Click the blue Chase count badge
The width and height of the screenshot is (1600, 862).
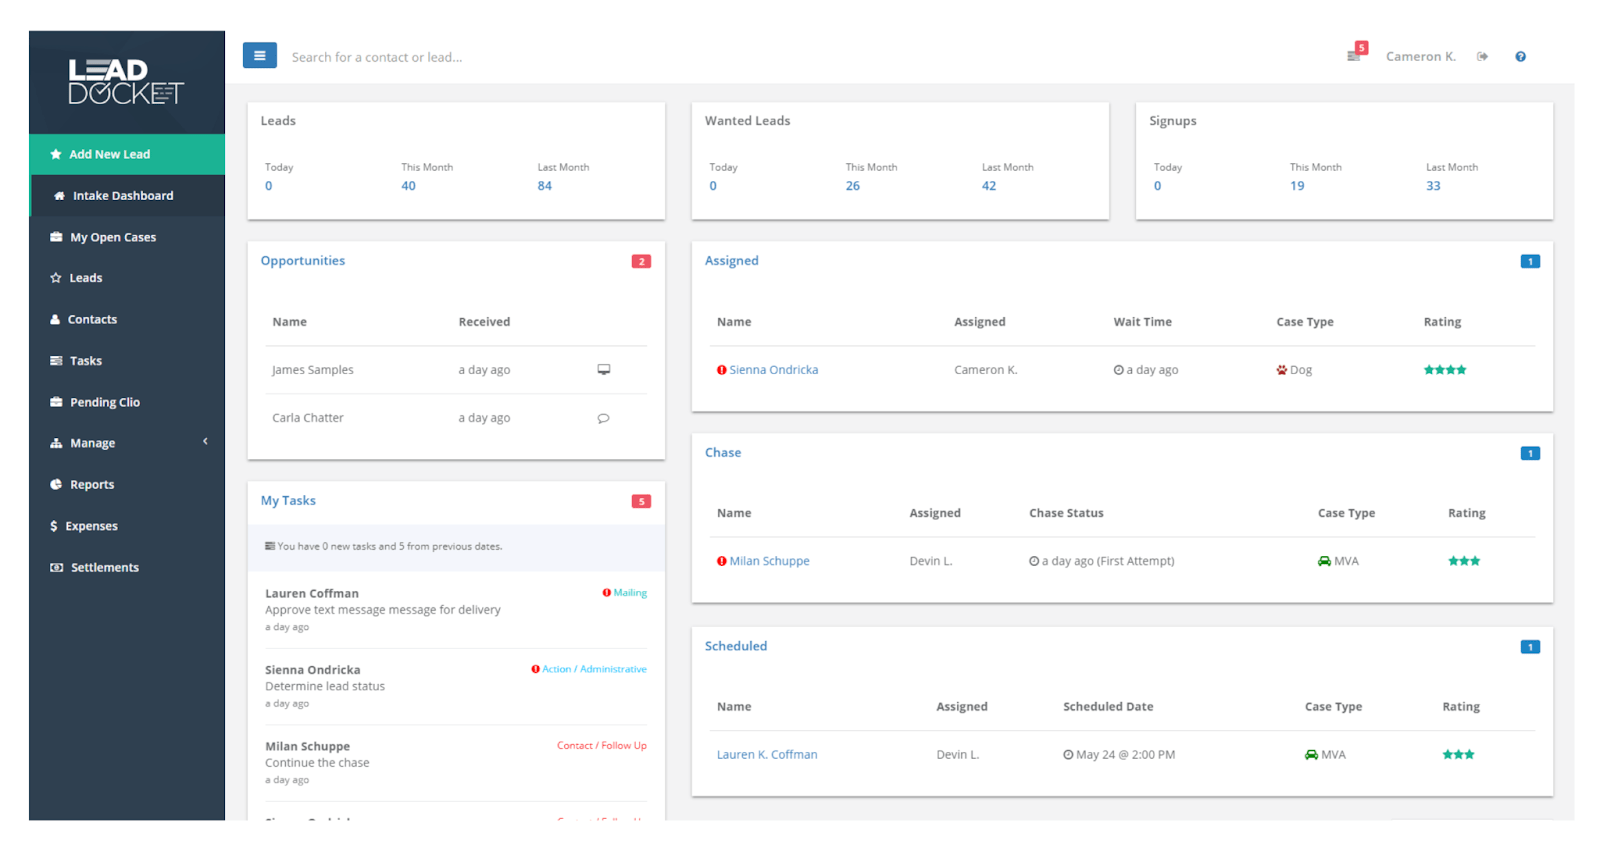(1530, 453)
